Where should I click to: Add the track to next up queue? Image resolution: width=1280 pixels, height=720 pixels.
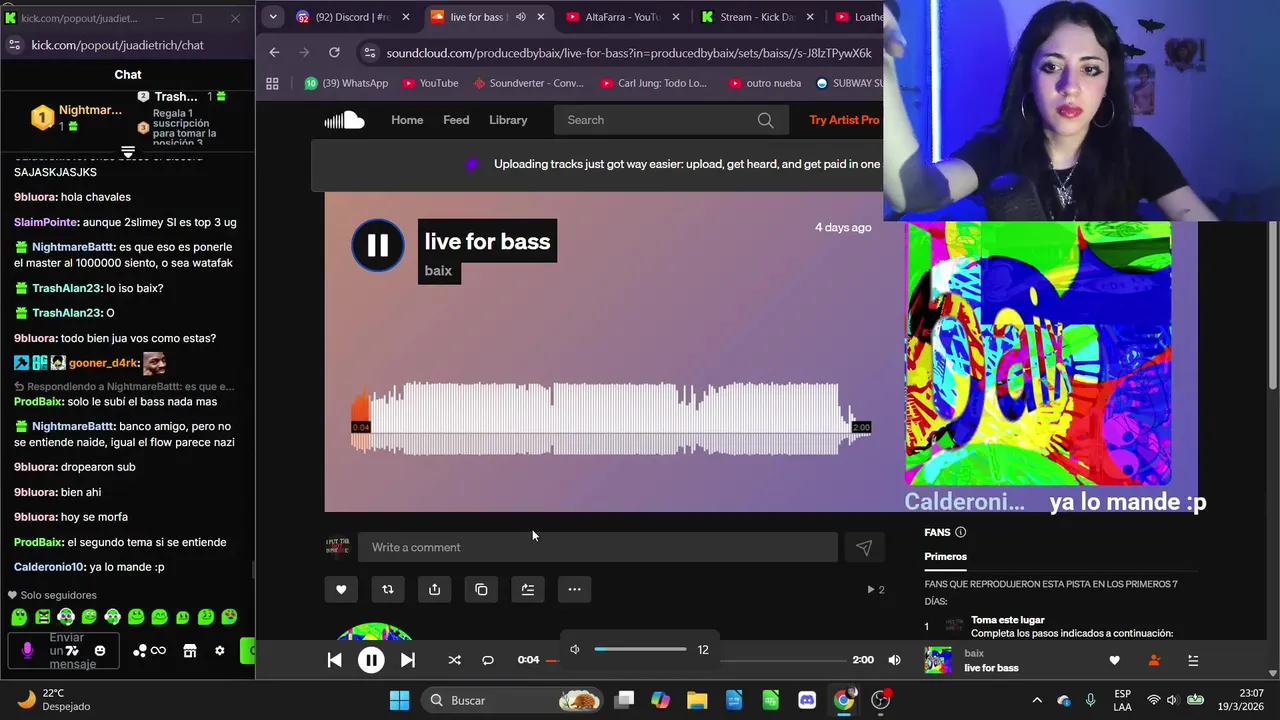528,589
